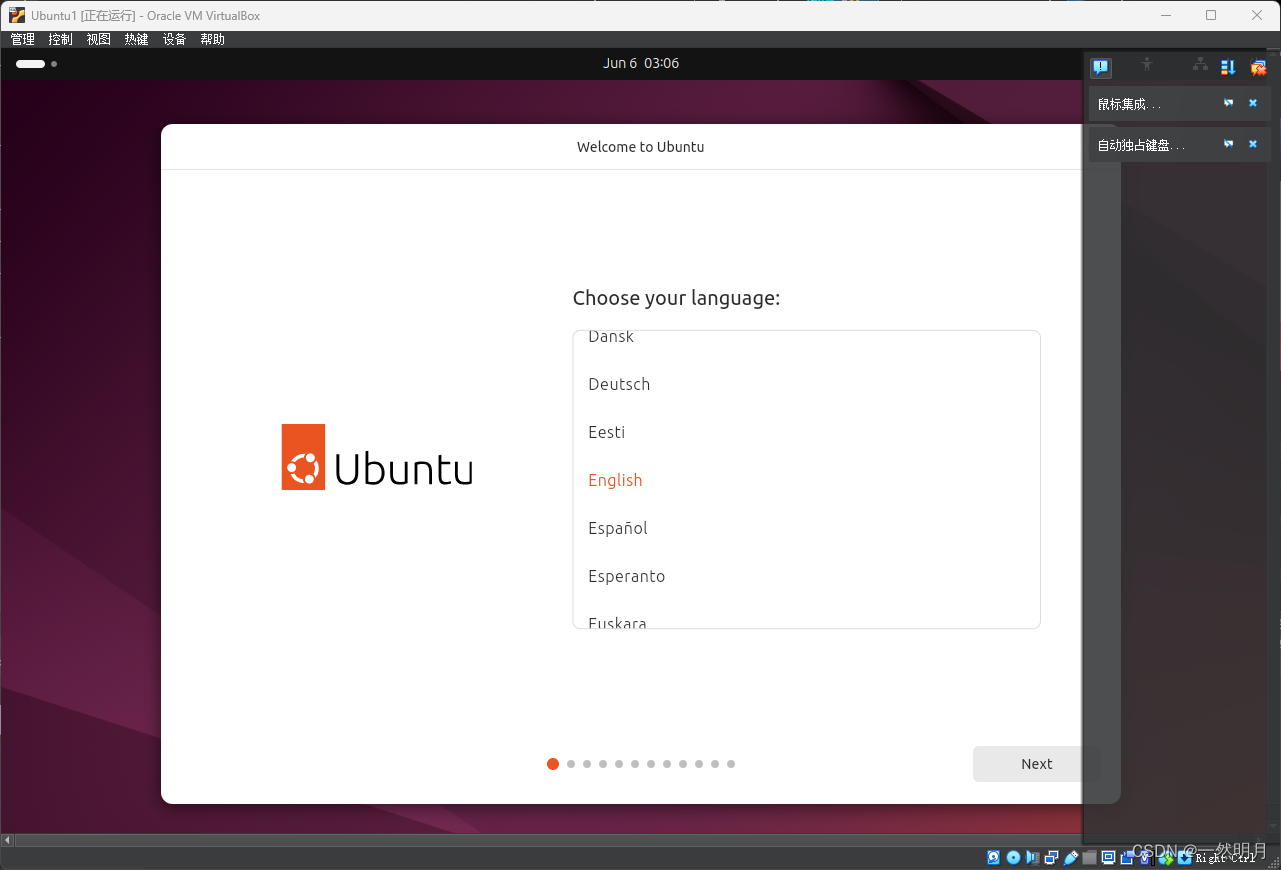The height and width of the screenshot is (870, 1281).
Task: Click the VirtualBox app icon in title bar
Action: tap(17, 15)
